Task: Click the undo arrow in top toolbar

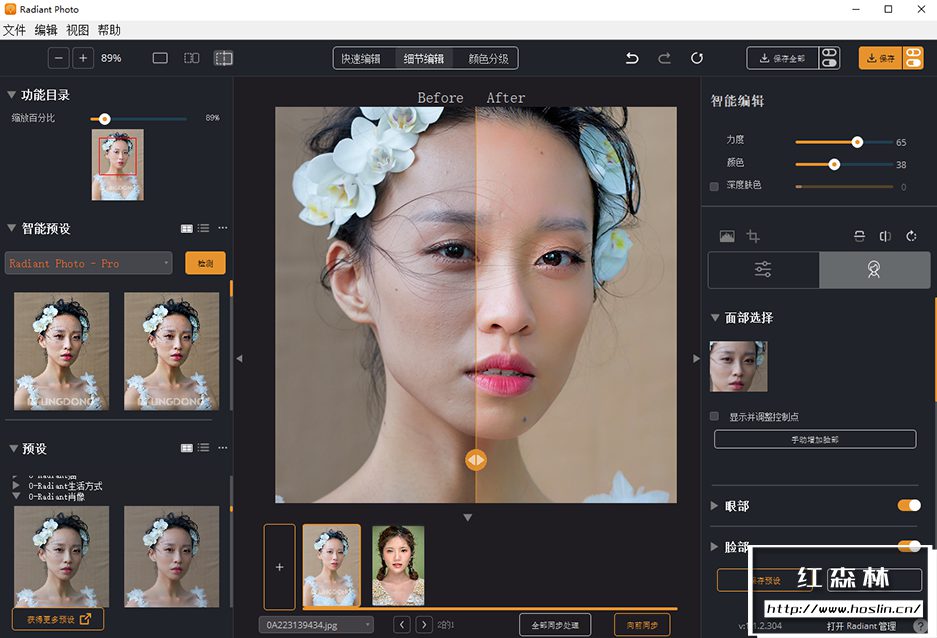Action: [632, 58]
